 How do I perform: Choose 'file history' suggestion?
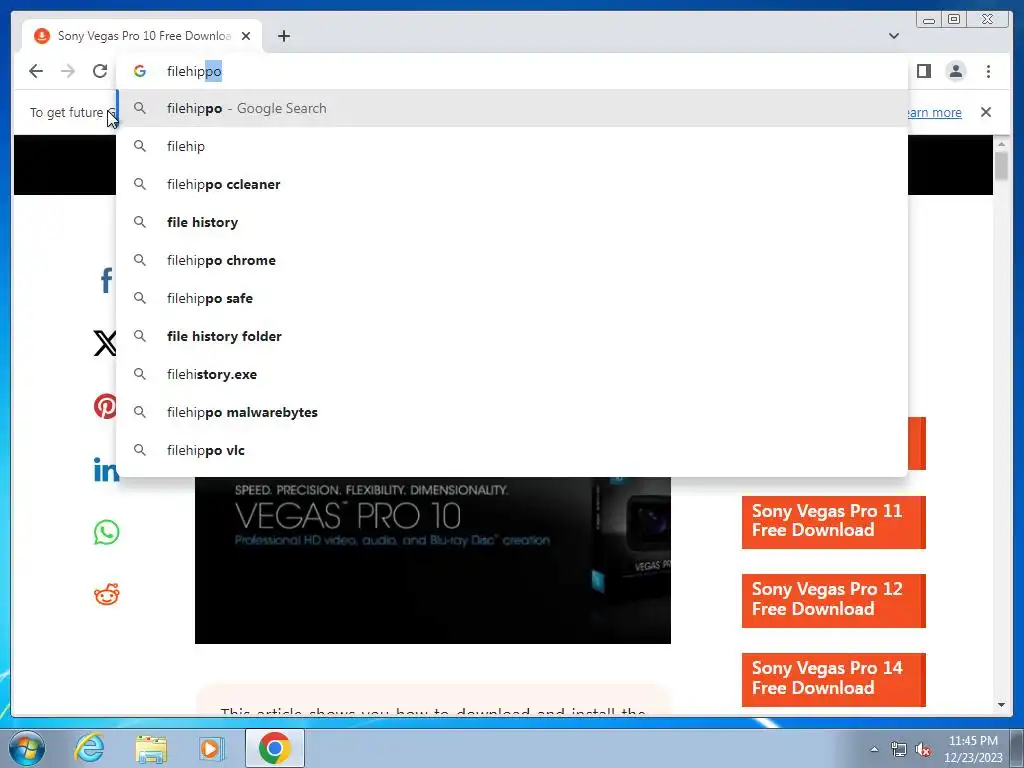[512, 222]
